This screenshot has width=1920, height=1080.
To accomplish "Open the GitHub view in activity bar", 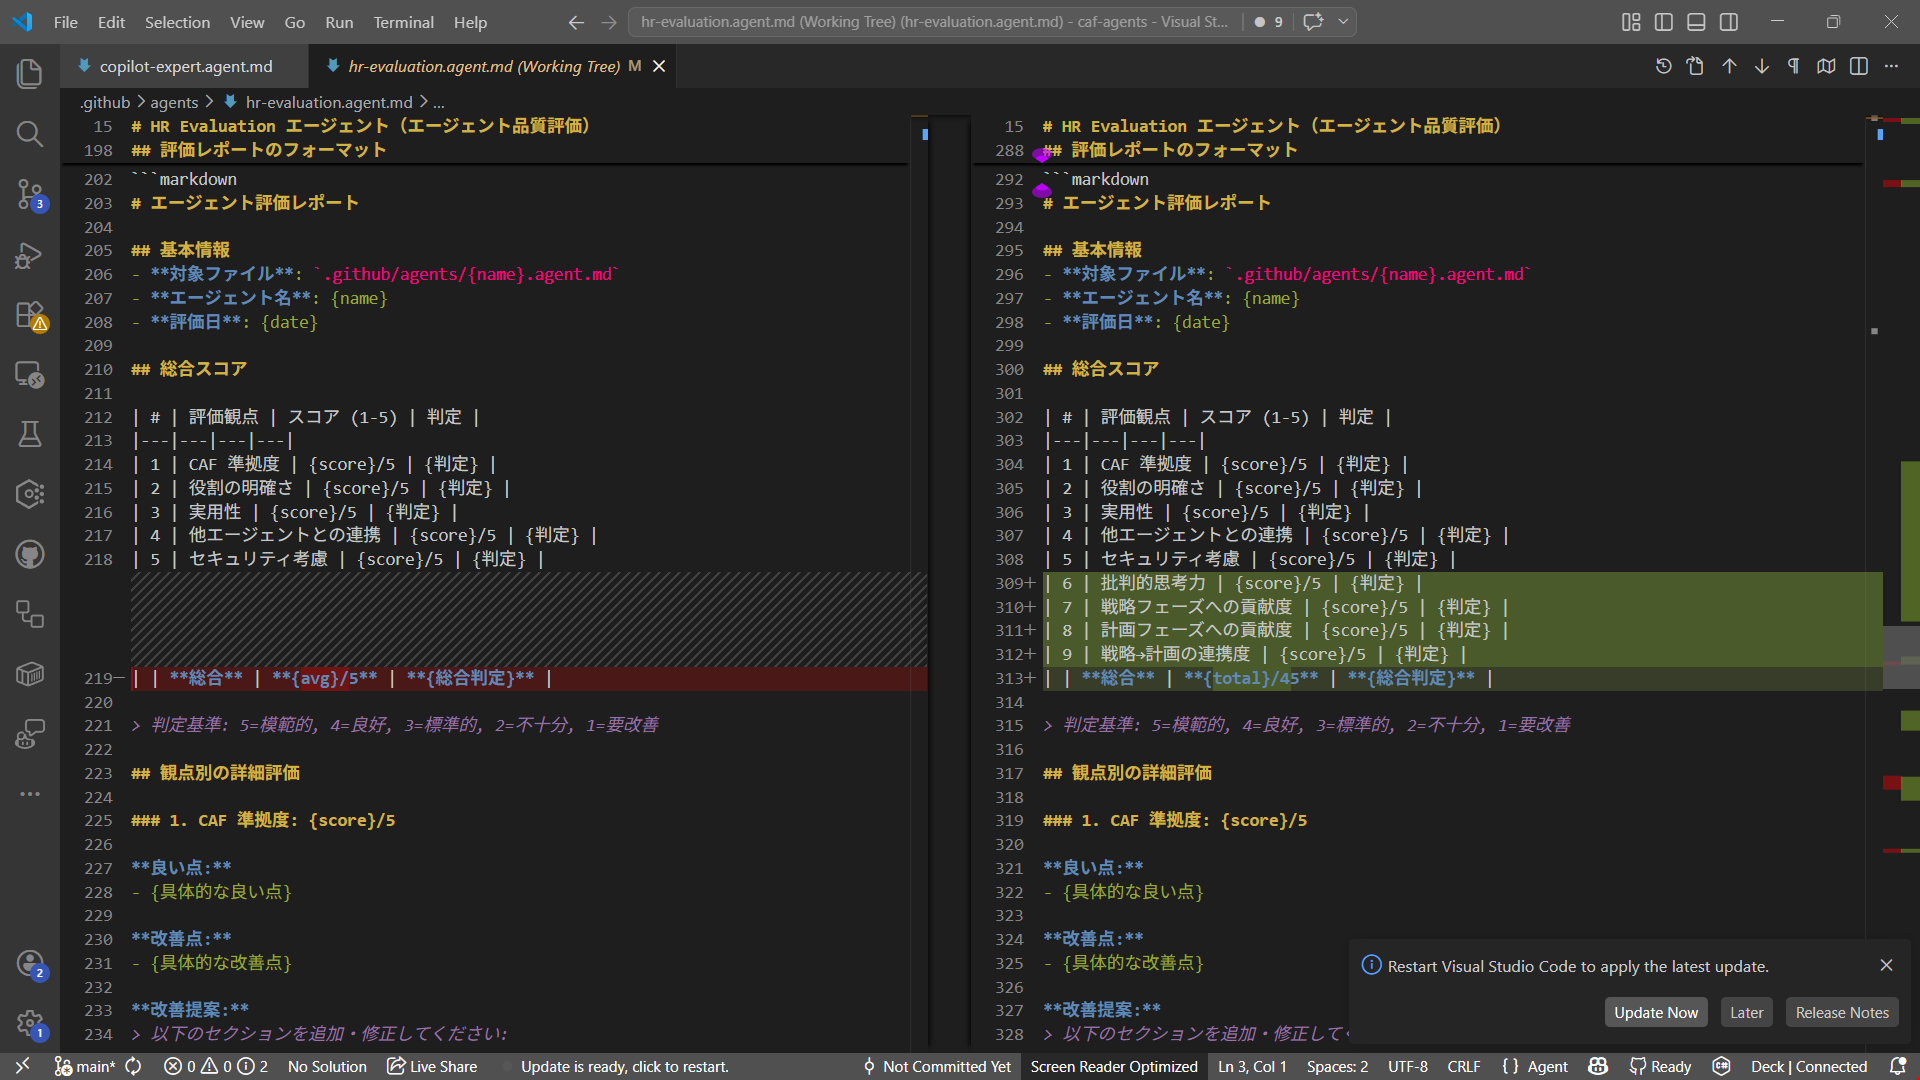I will click(30, 554).
